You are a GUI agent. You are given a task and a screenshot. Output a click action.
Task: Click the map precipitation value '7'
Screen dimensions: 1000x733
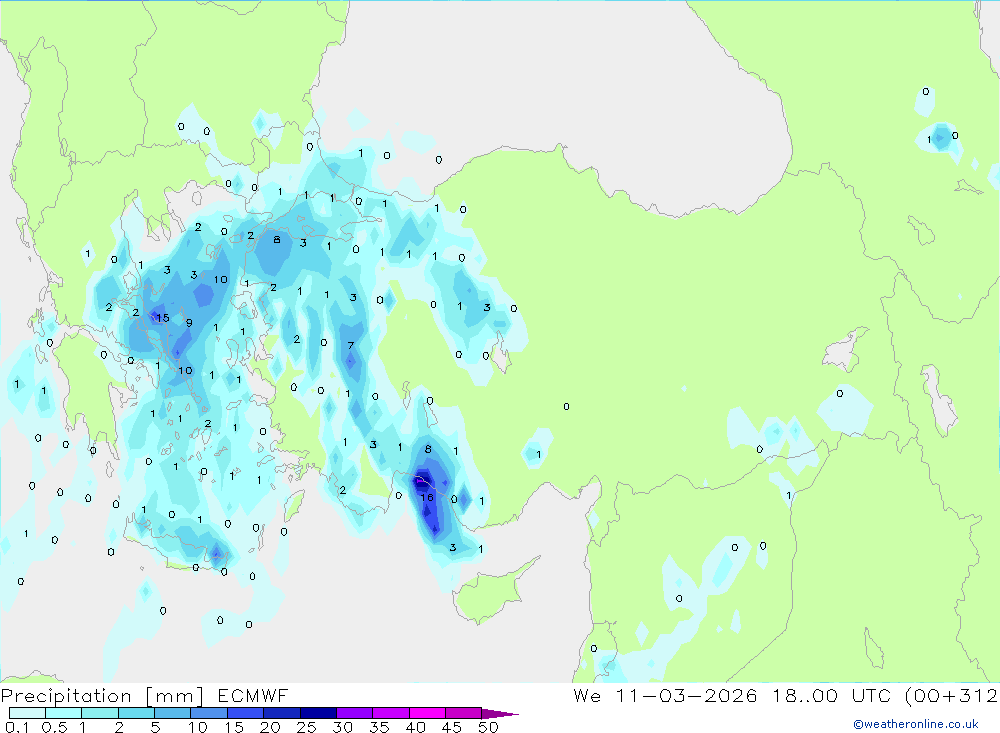tap(351, 346)
